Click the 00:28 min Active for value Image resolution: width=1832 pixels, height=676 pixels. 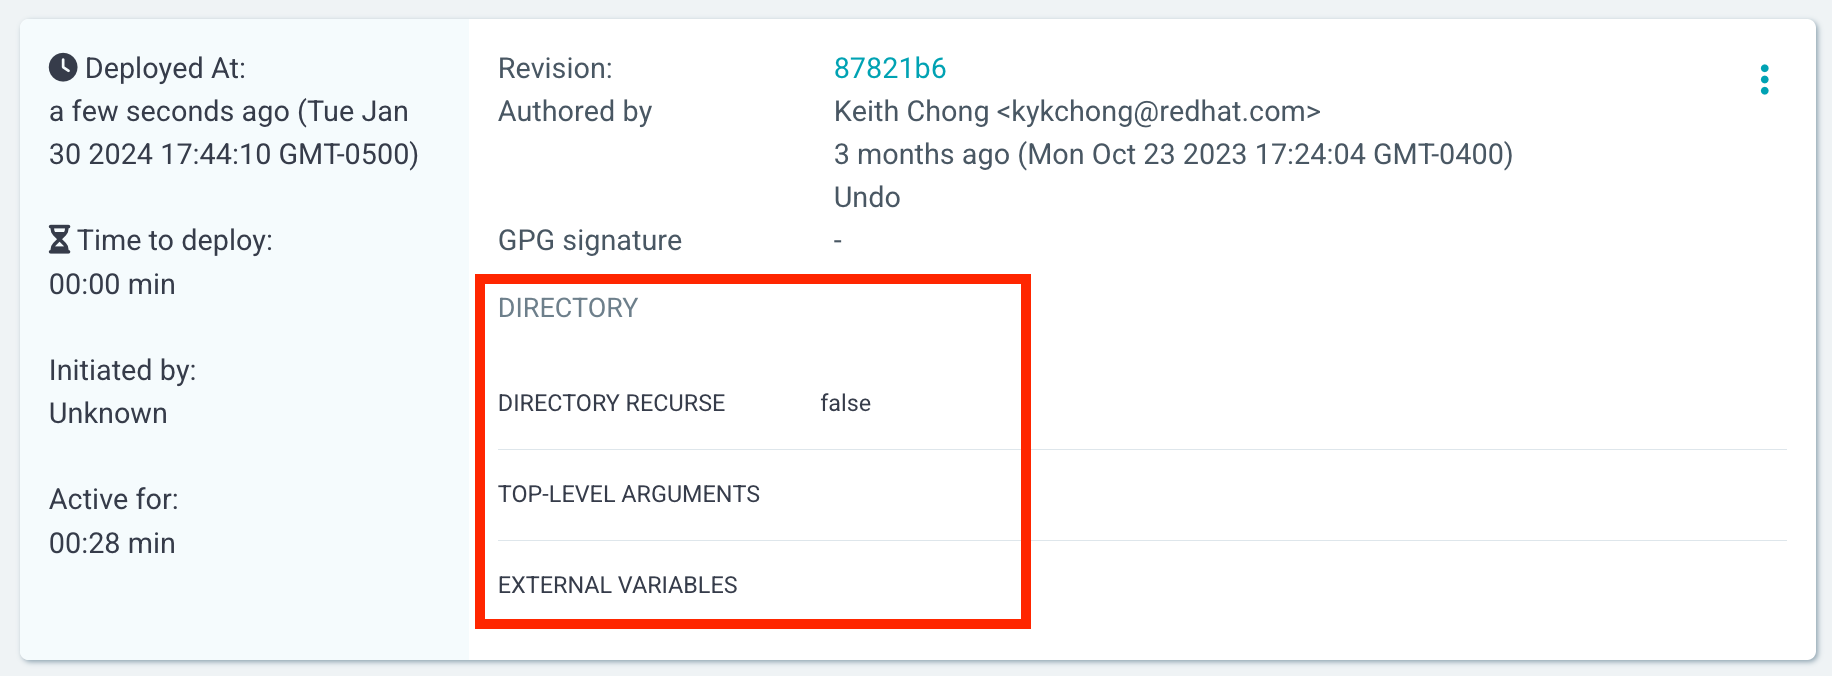tap(112, 543)
